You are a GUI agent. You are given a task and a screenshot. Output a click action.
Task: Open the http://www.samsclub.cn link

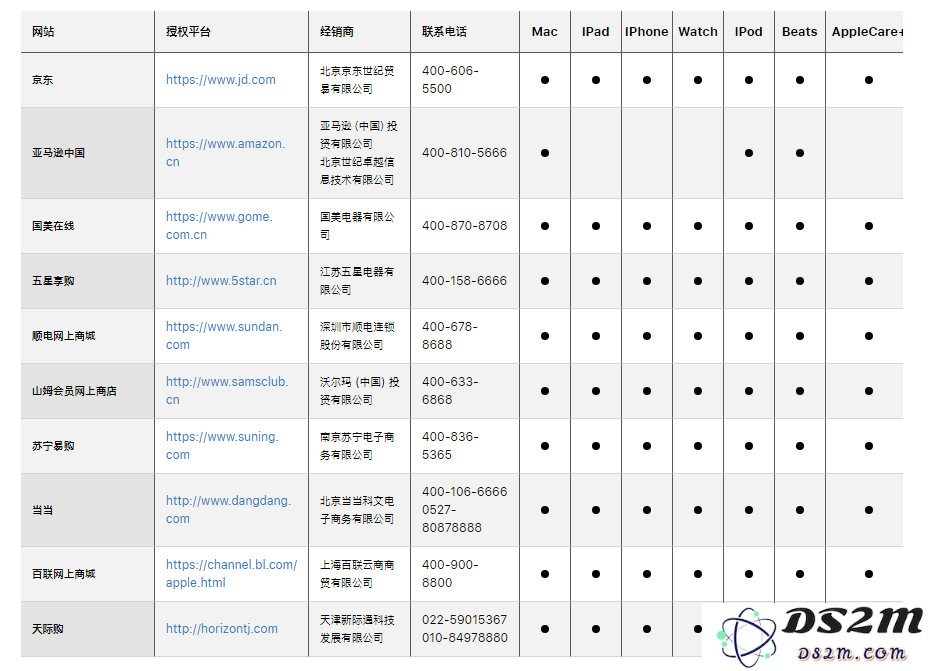tap(227, 390)
